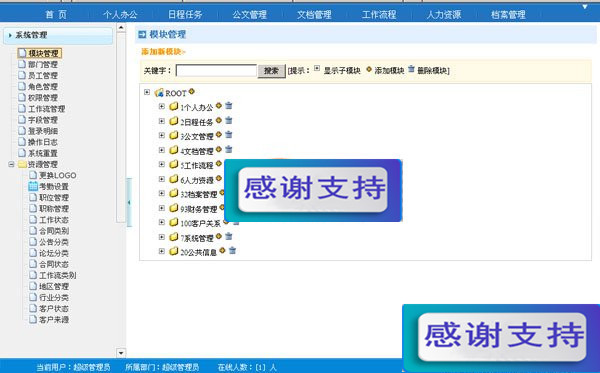Click the add-module icon beside 20公共信息

point(222,251)
